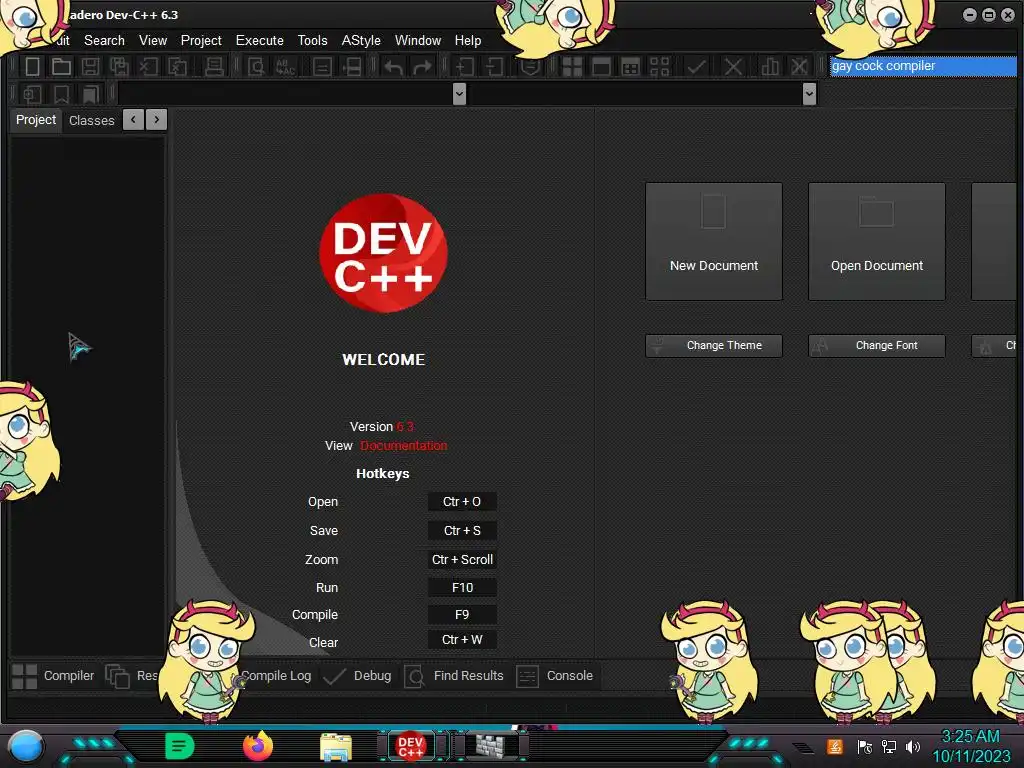Open the AStyle menu

[361, 40]
